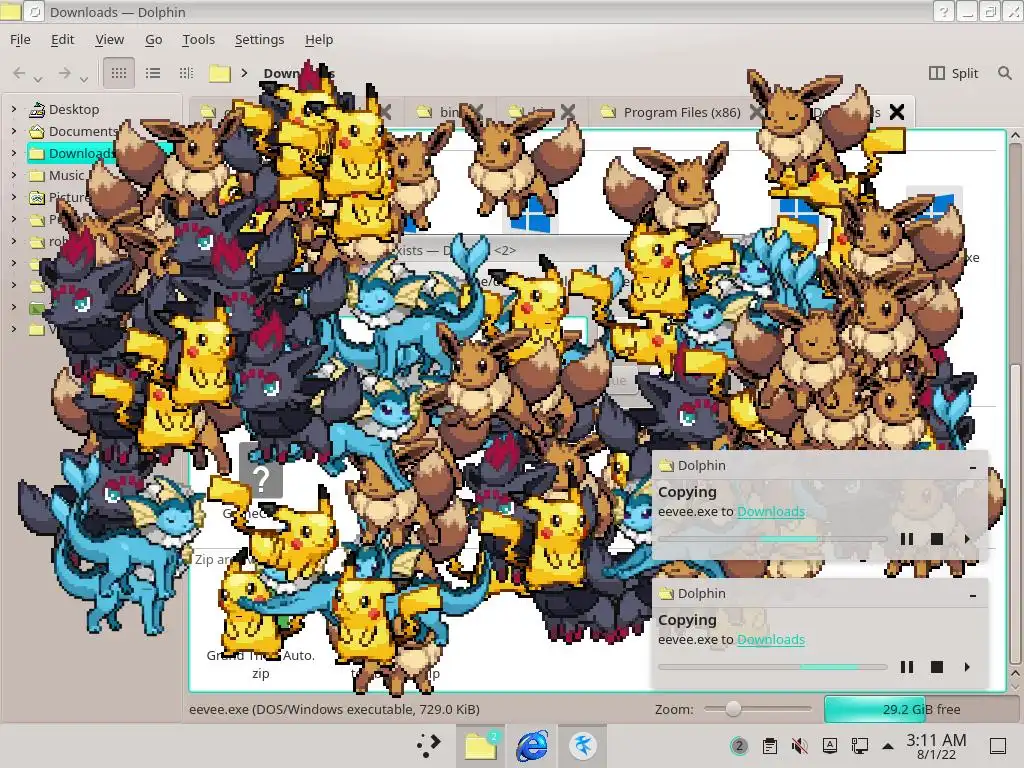Show hidden tray icons arrow
Viewport: 1024px width, 768px height.
[888, 746]
